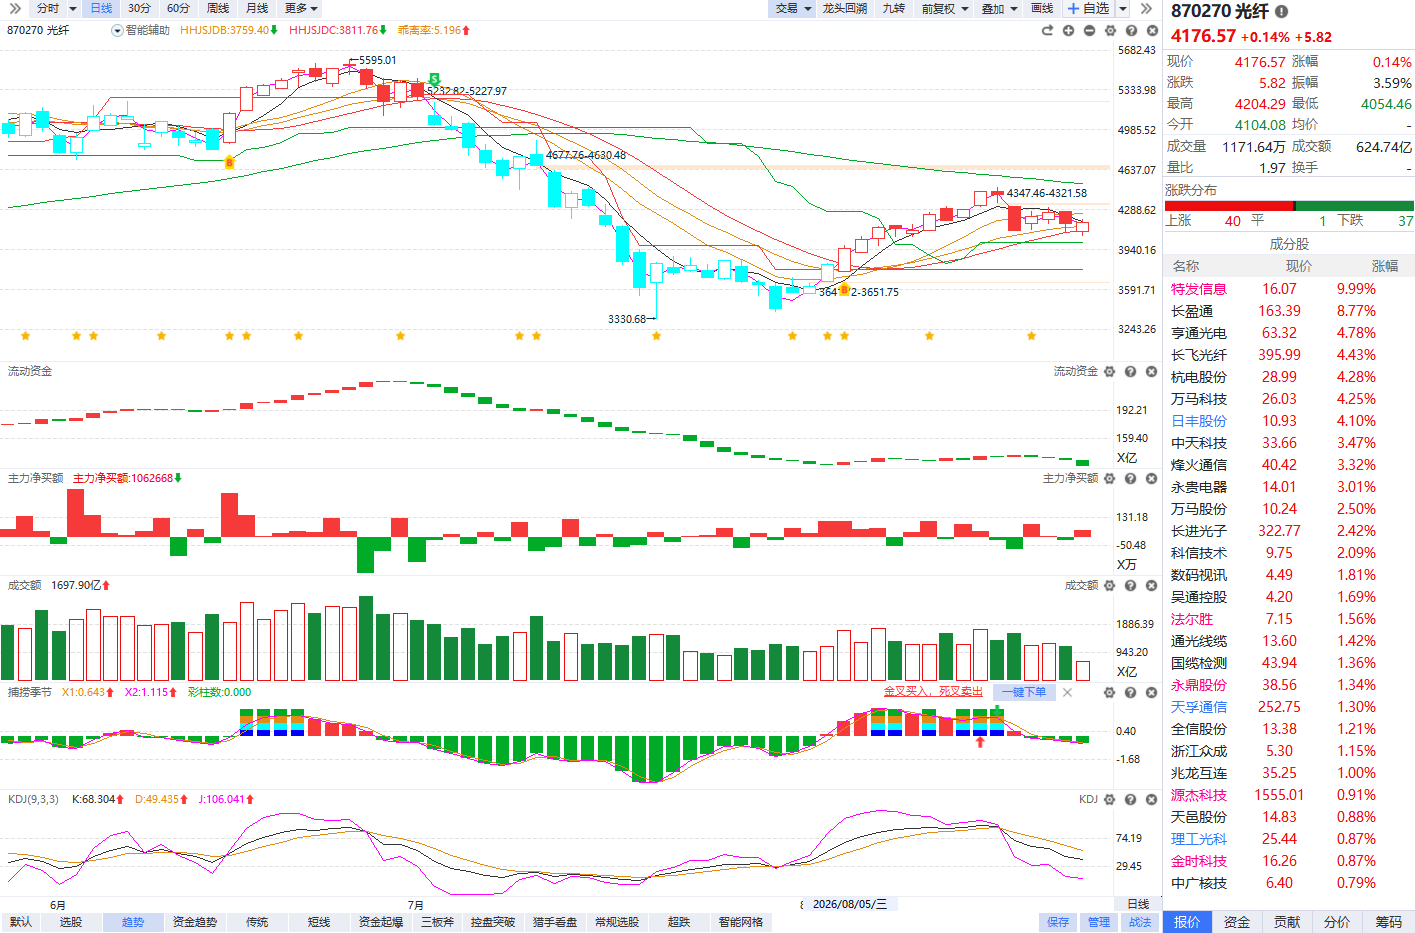Open settings gear for 流动资金 indicator
The height and width of the screenshot is (933, 1415).
pos(1109,371)
